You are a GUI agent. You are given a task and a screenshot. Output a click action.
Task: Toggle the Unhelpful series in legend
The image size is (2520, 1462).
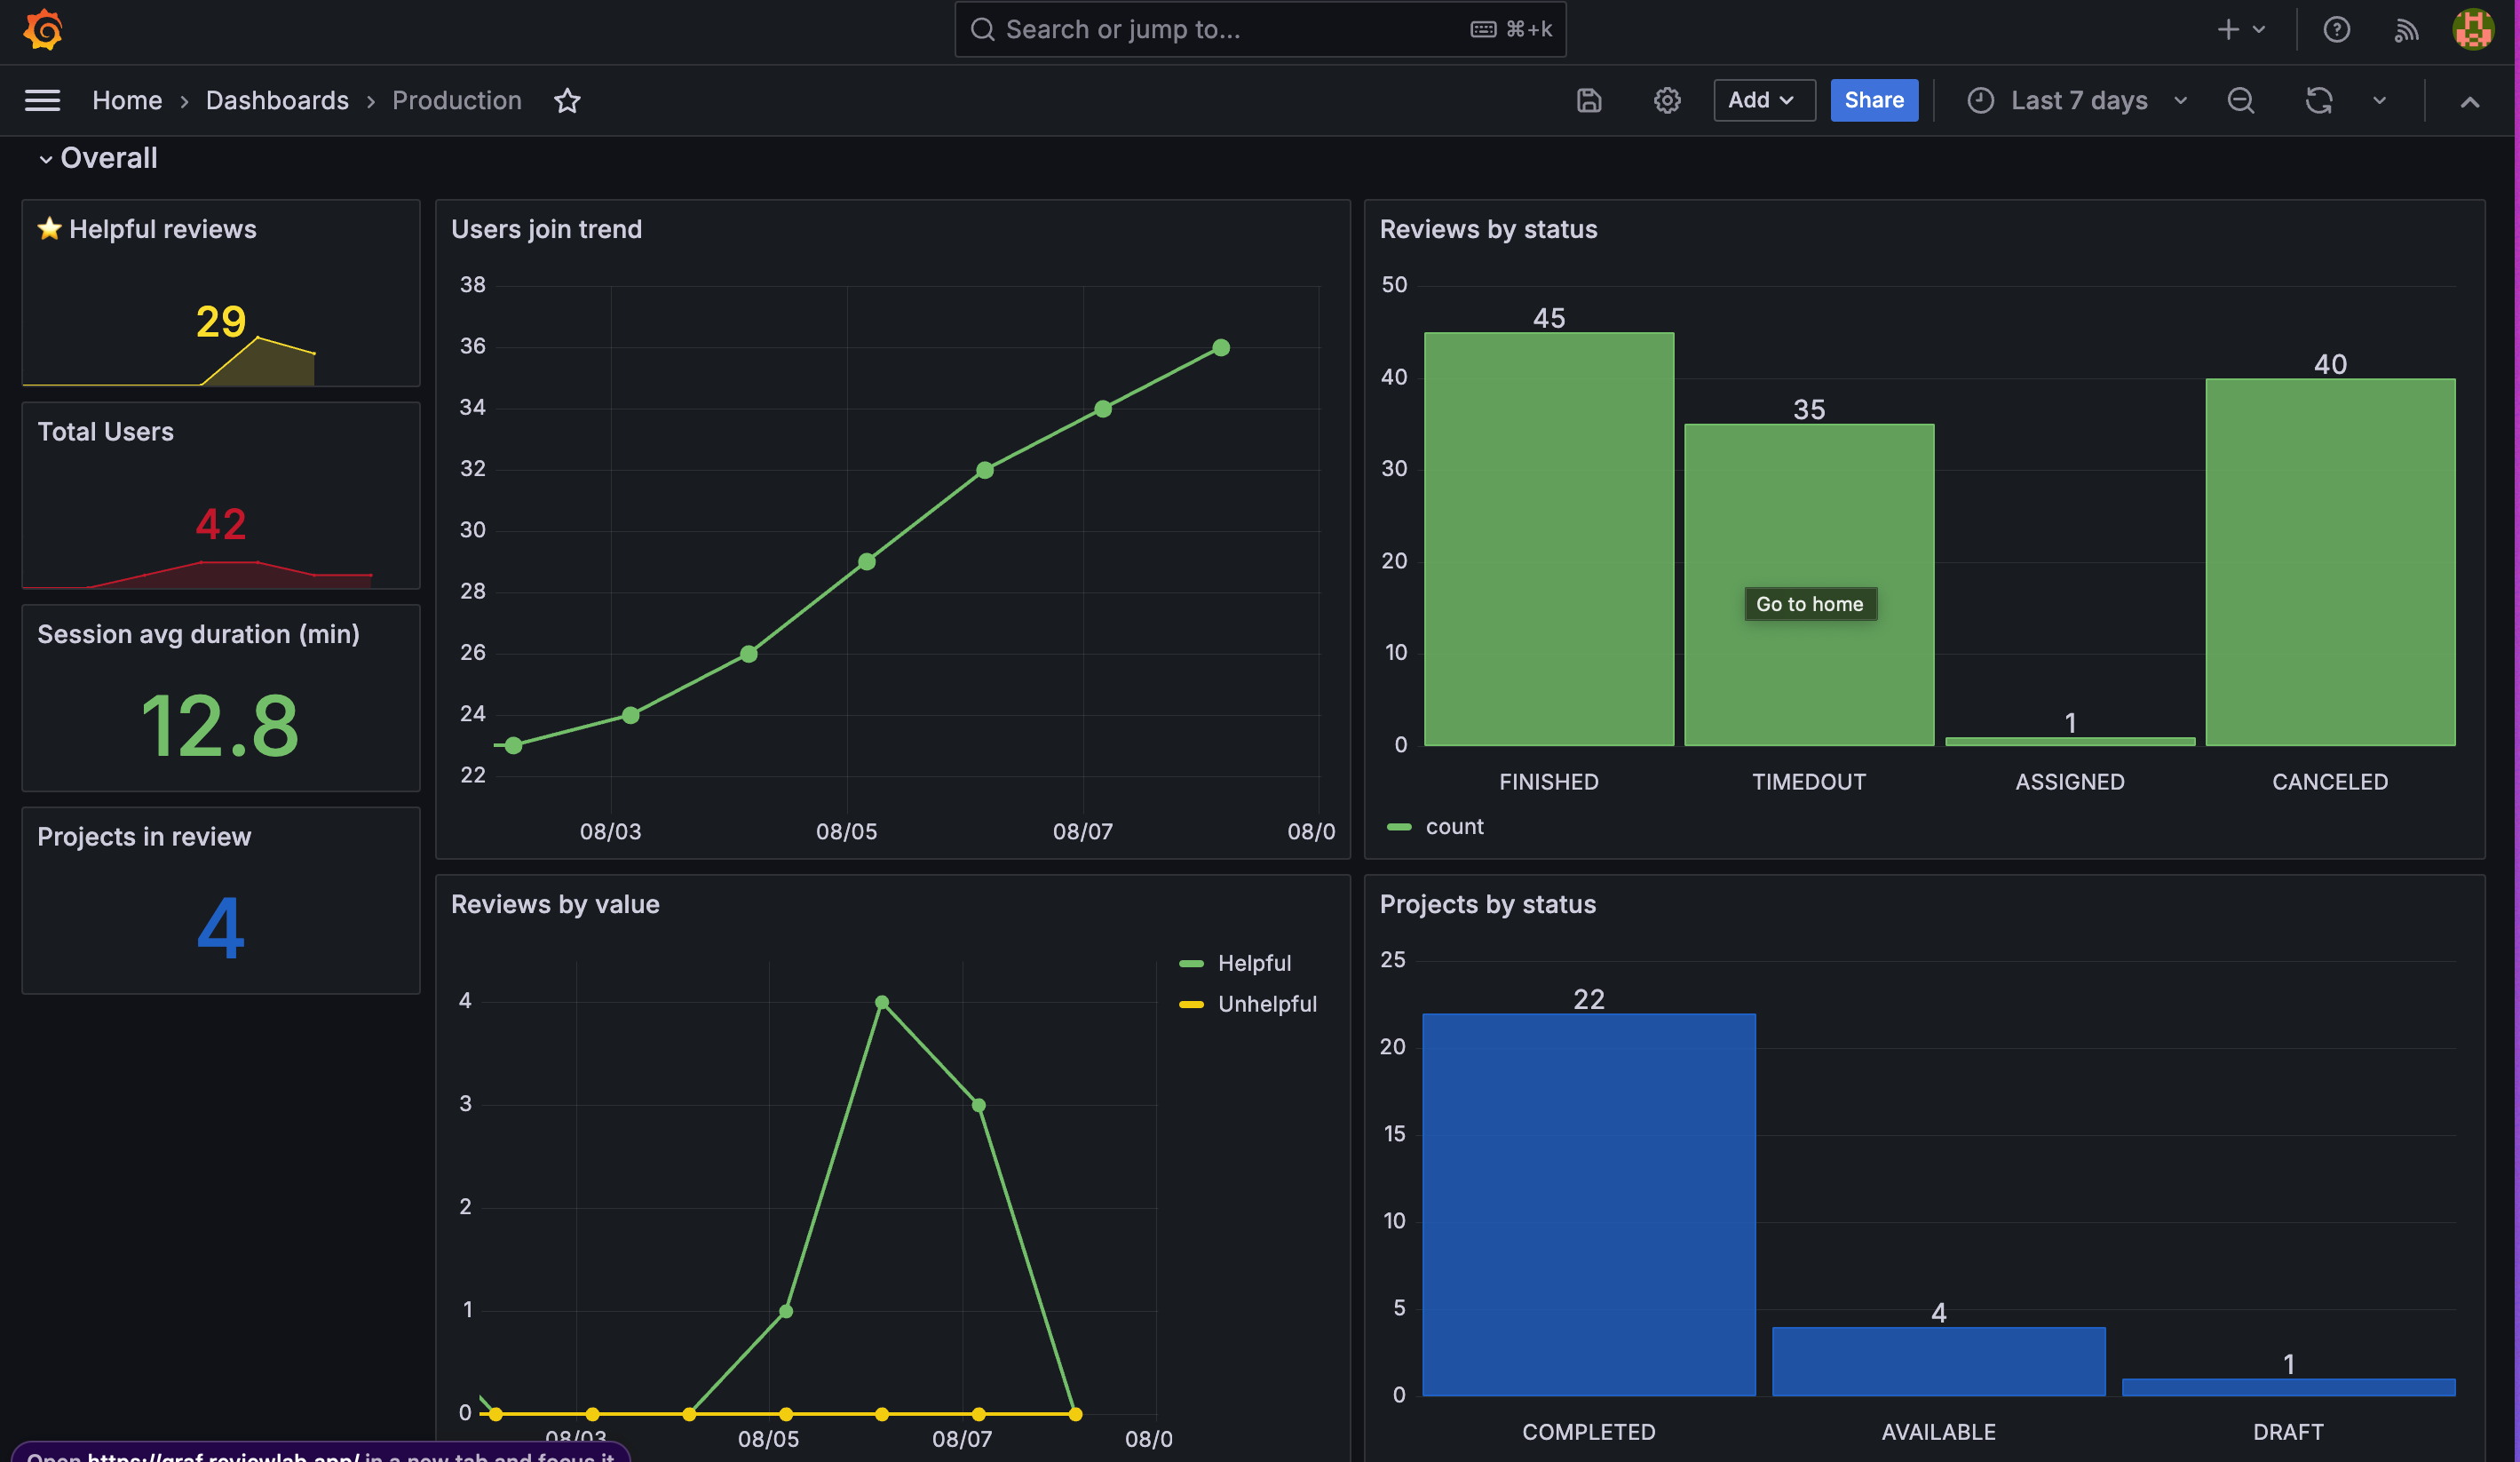pos(1266,1004)
